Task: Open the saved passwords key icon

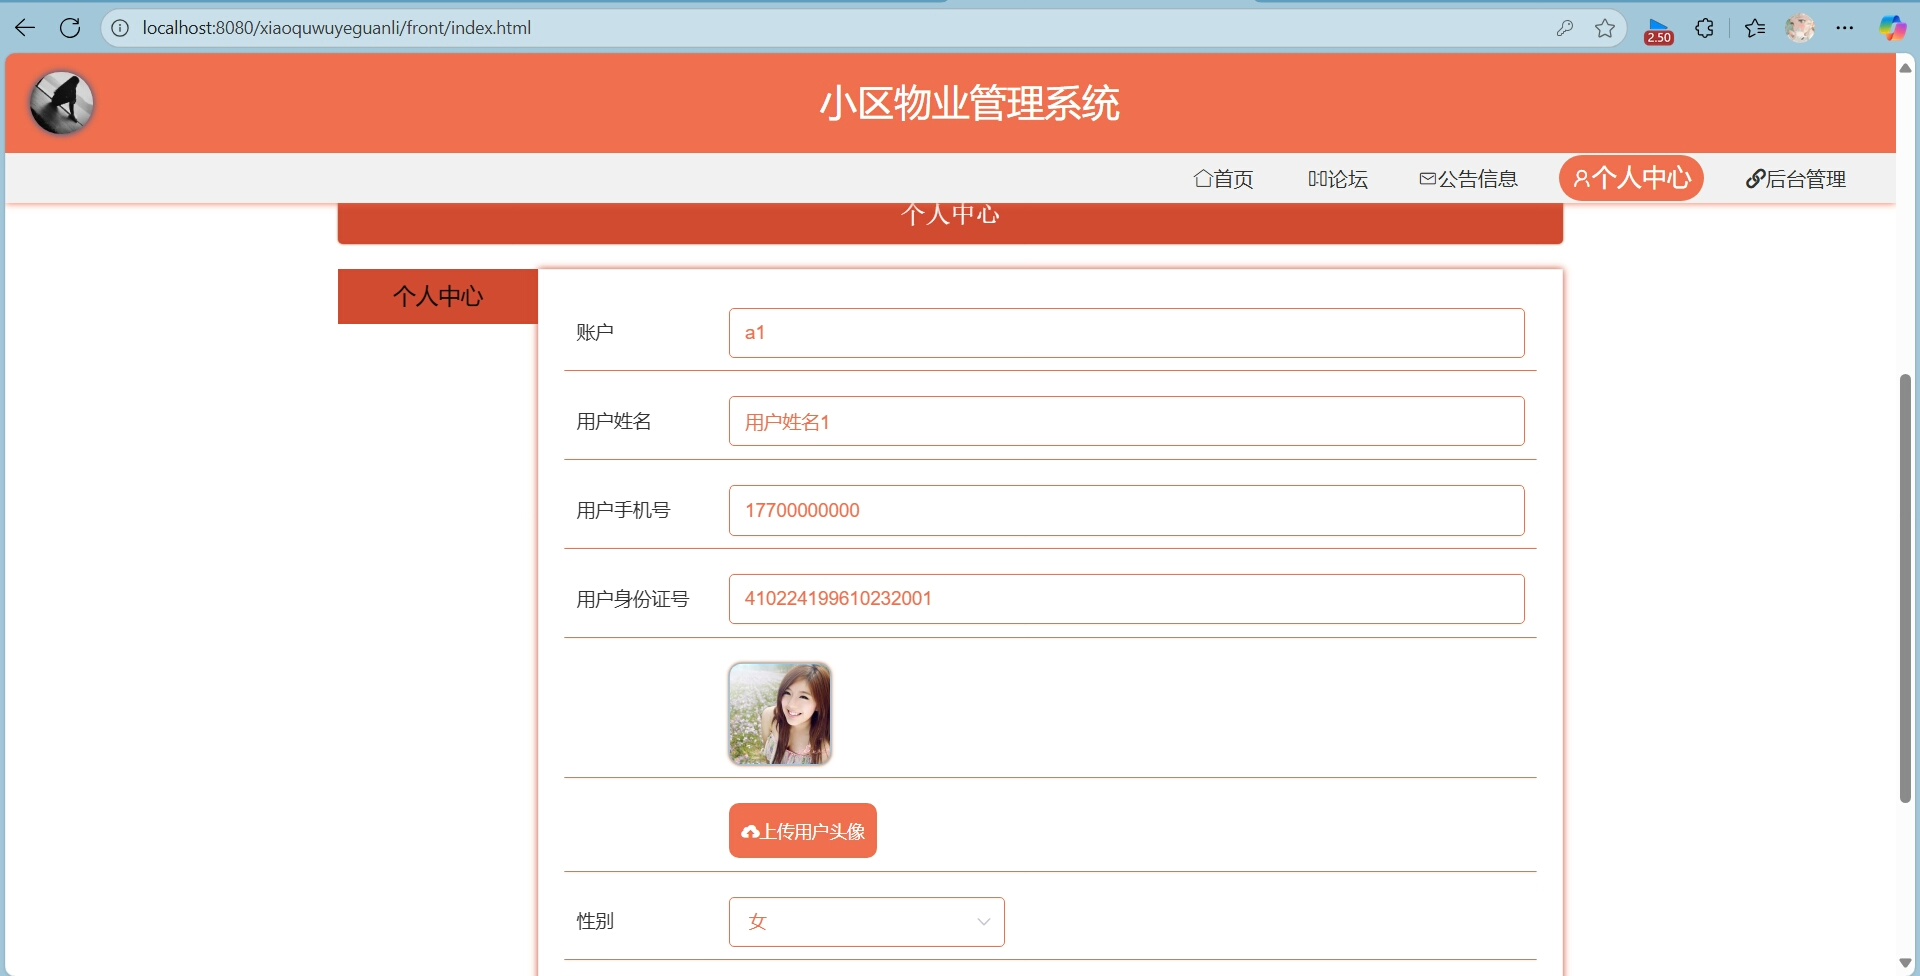Action: pos(1565,28)
